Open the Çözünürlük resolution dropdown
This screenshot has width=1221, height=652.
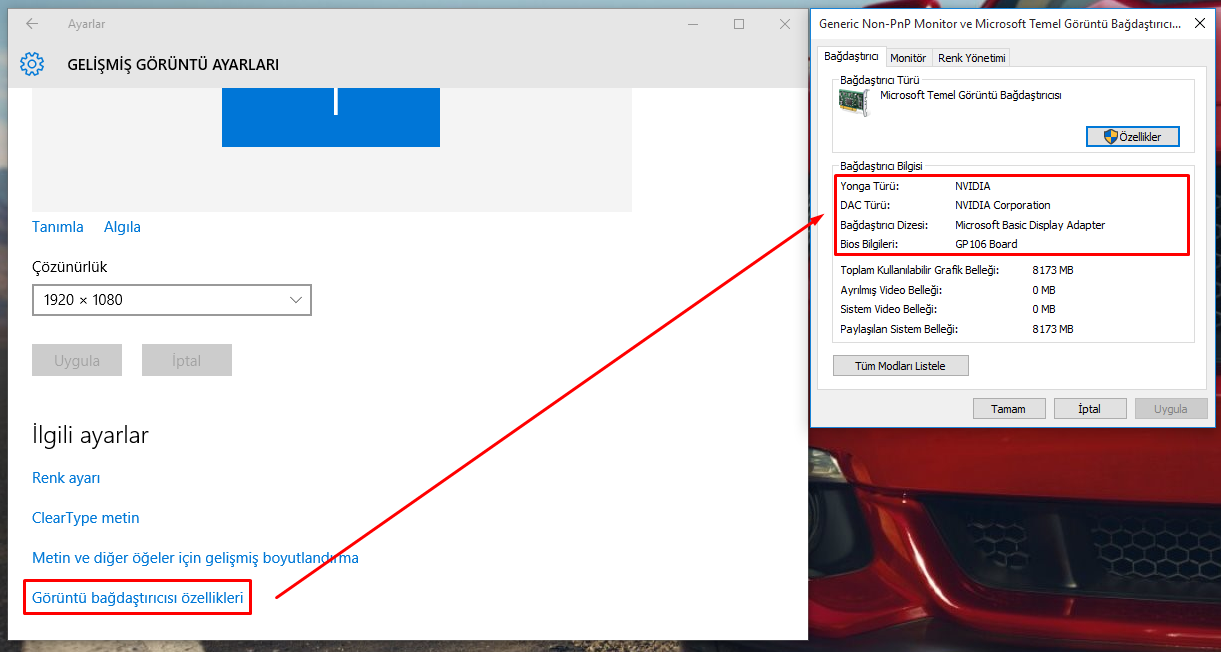(171, 300)
